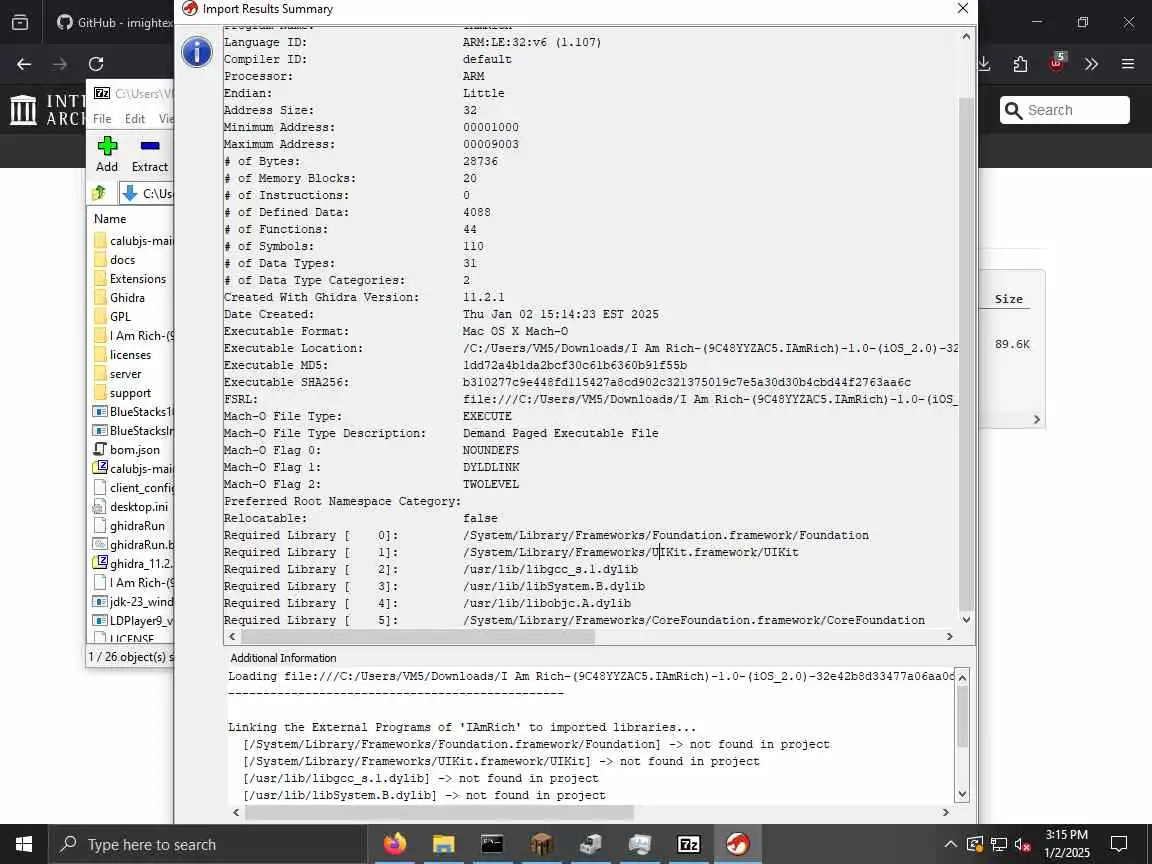Select the jdk-23_wind installer in 7-Zip
The height and width of the screenshot is (864, 1152).
tap(141, 602)
